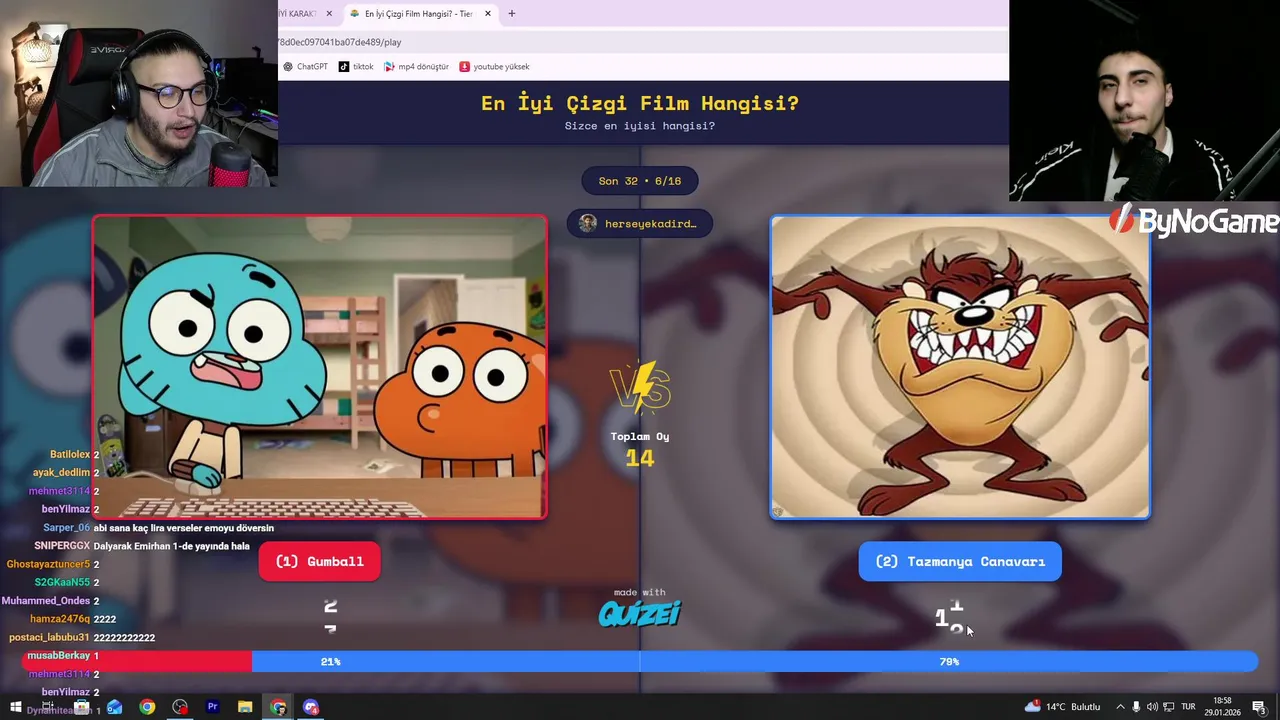The height and width of the screenshot is (720, 1280).
Task: Click the subtitle Sizce en iyisi hangisi?
Action: click(640, 126)
